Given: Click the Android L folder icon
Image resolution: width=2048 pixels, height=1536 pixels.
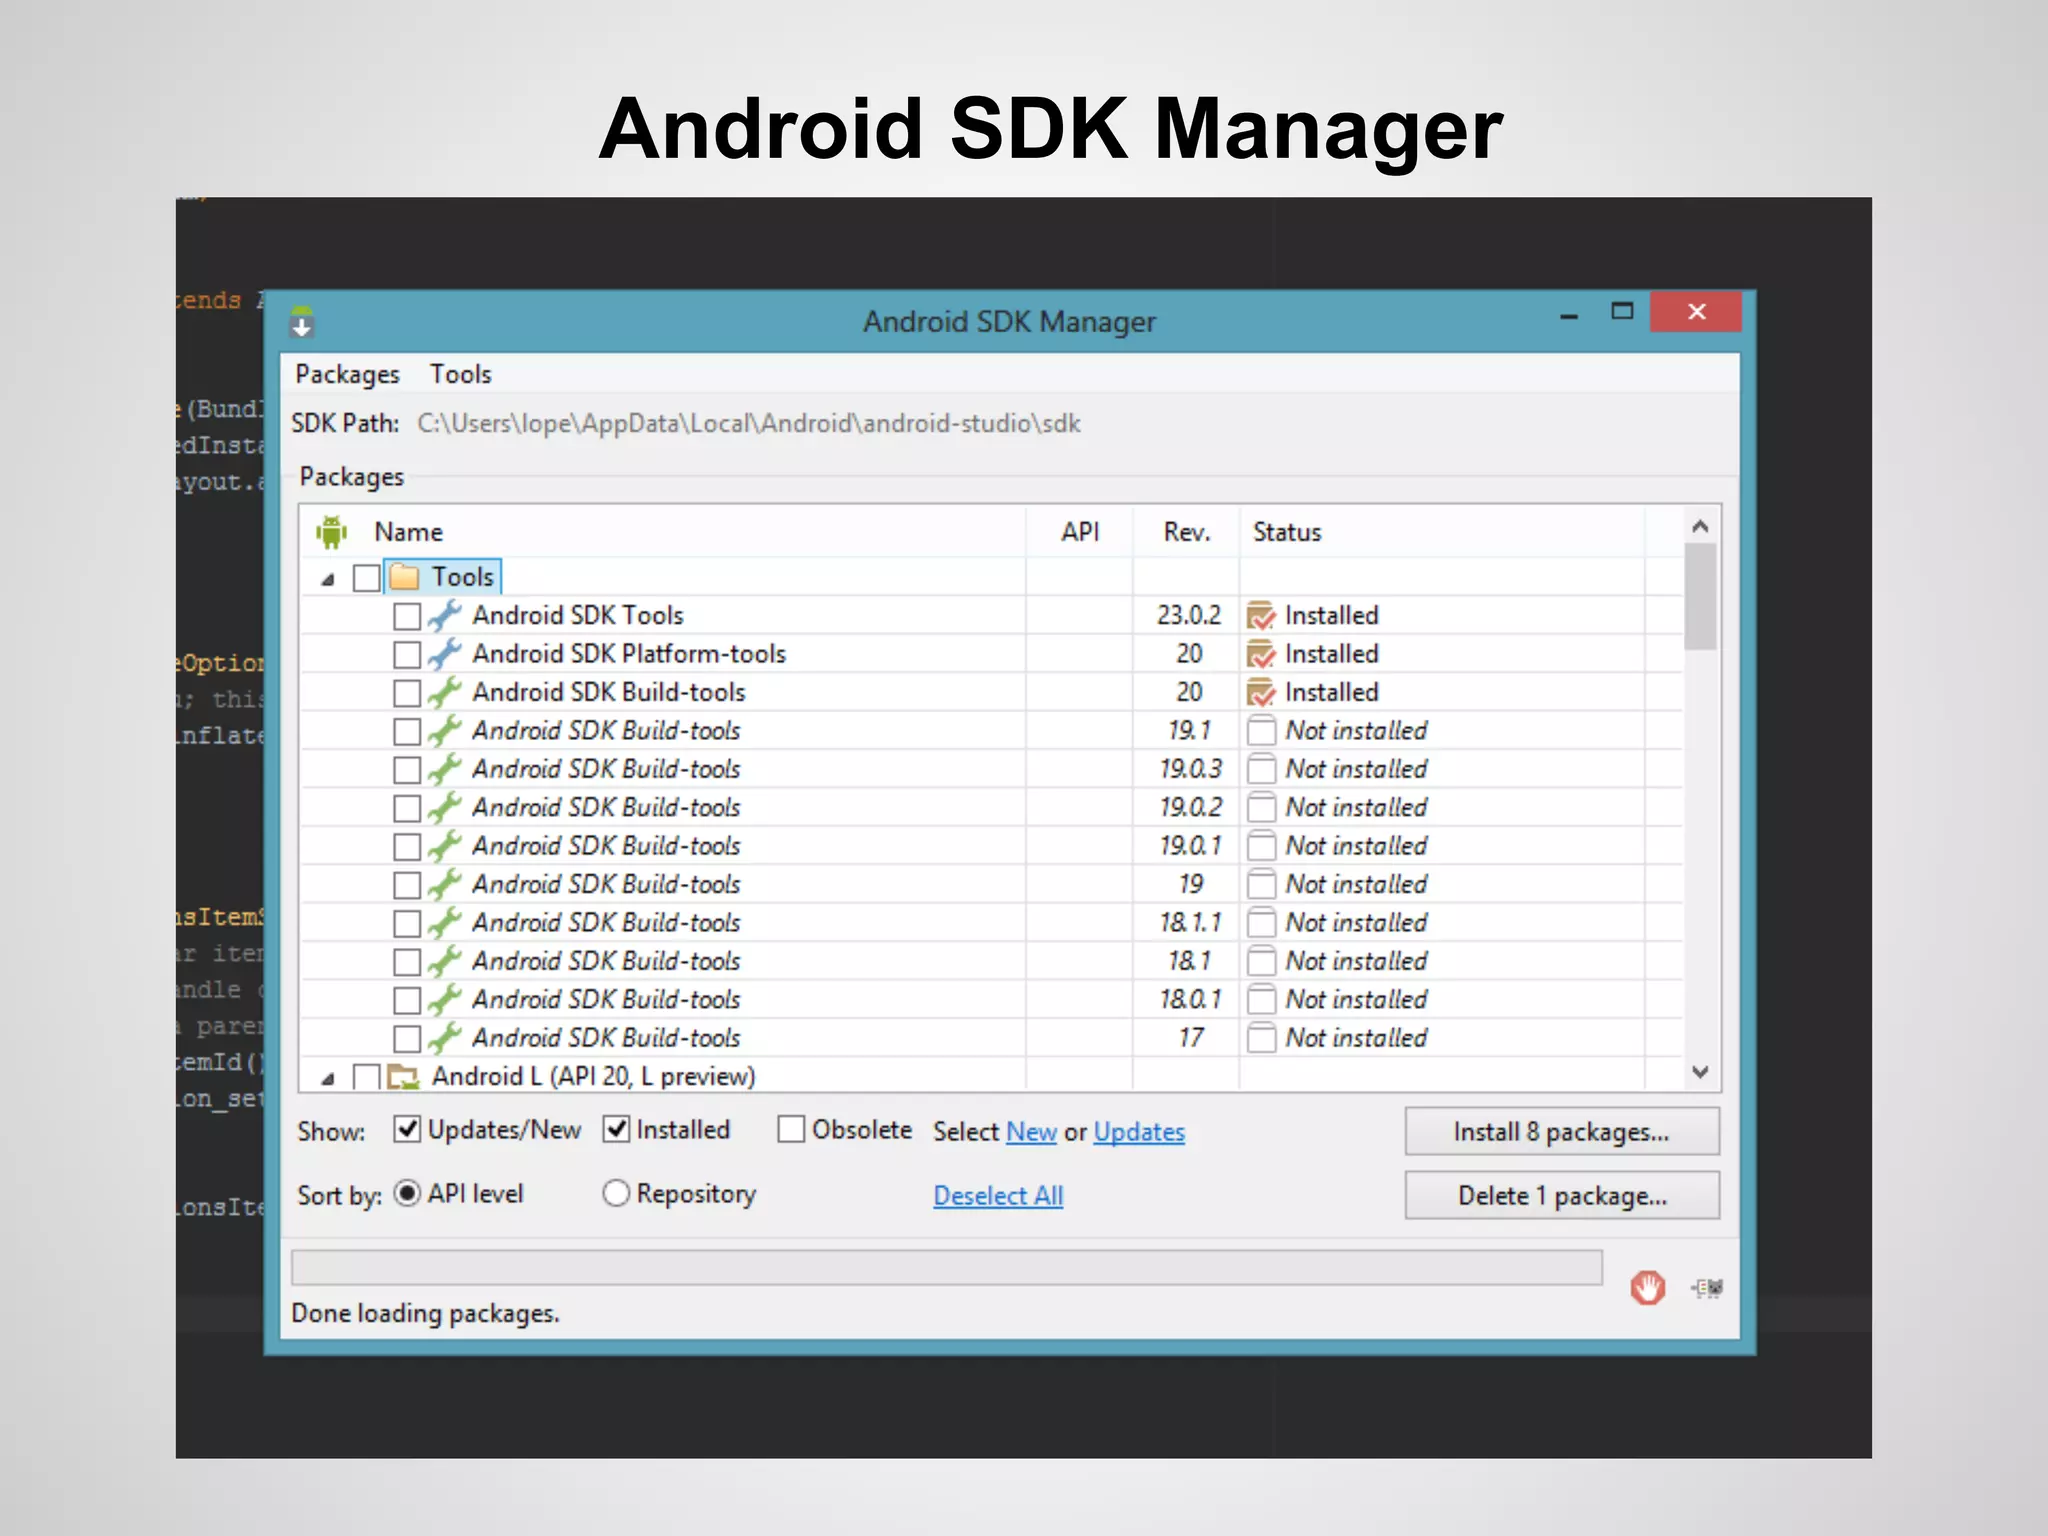Looking at the screenshot, I should (x=404, y=1077).
